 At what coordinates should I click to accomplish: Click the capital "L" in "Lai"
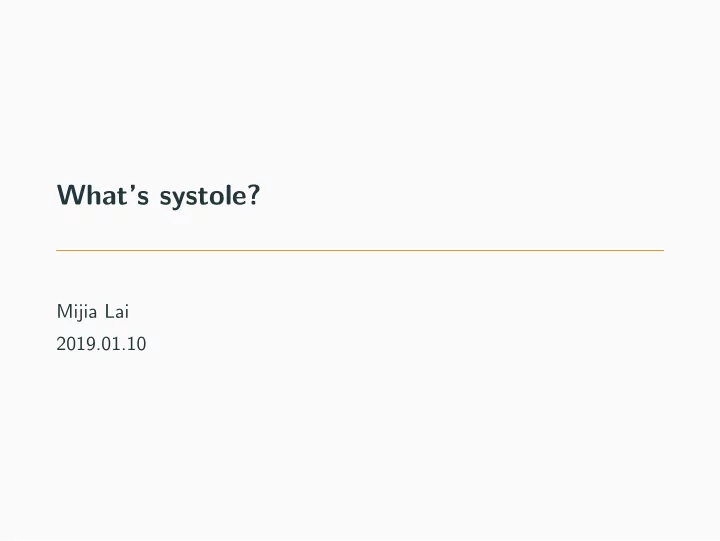(109, 311)
